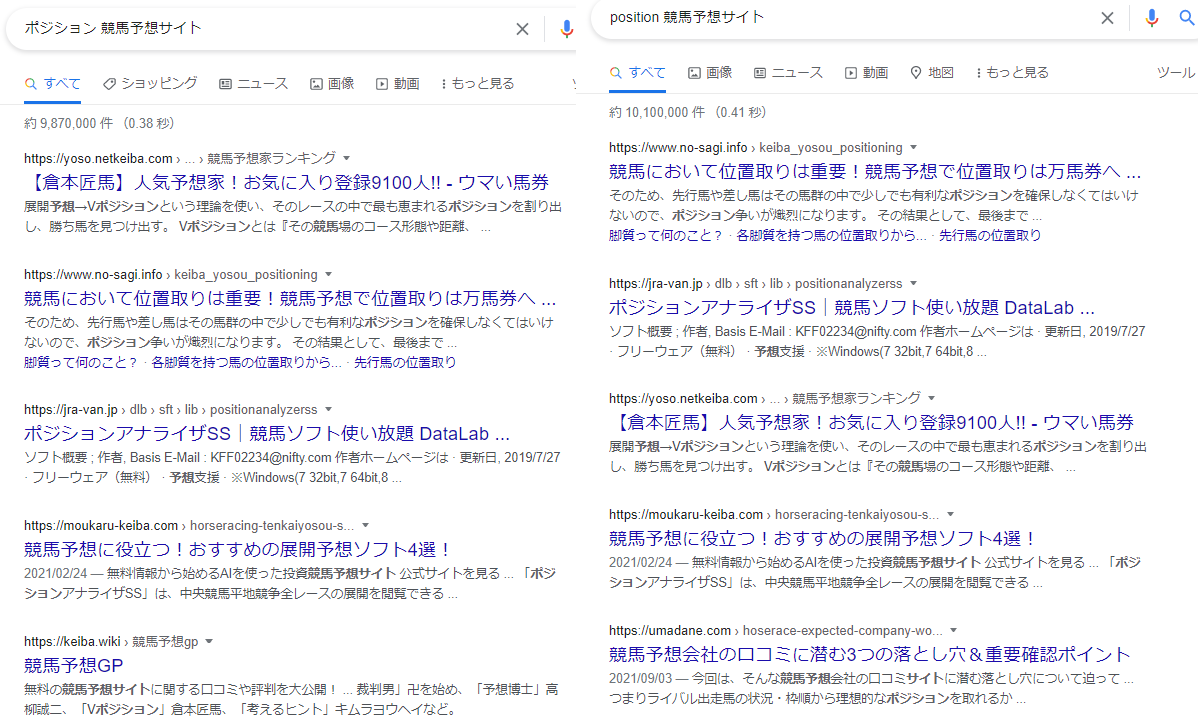Open 先行馬の位置取り sitelink in left window
Viewport: 1198px width, 726px height.
tap(405, 362)
